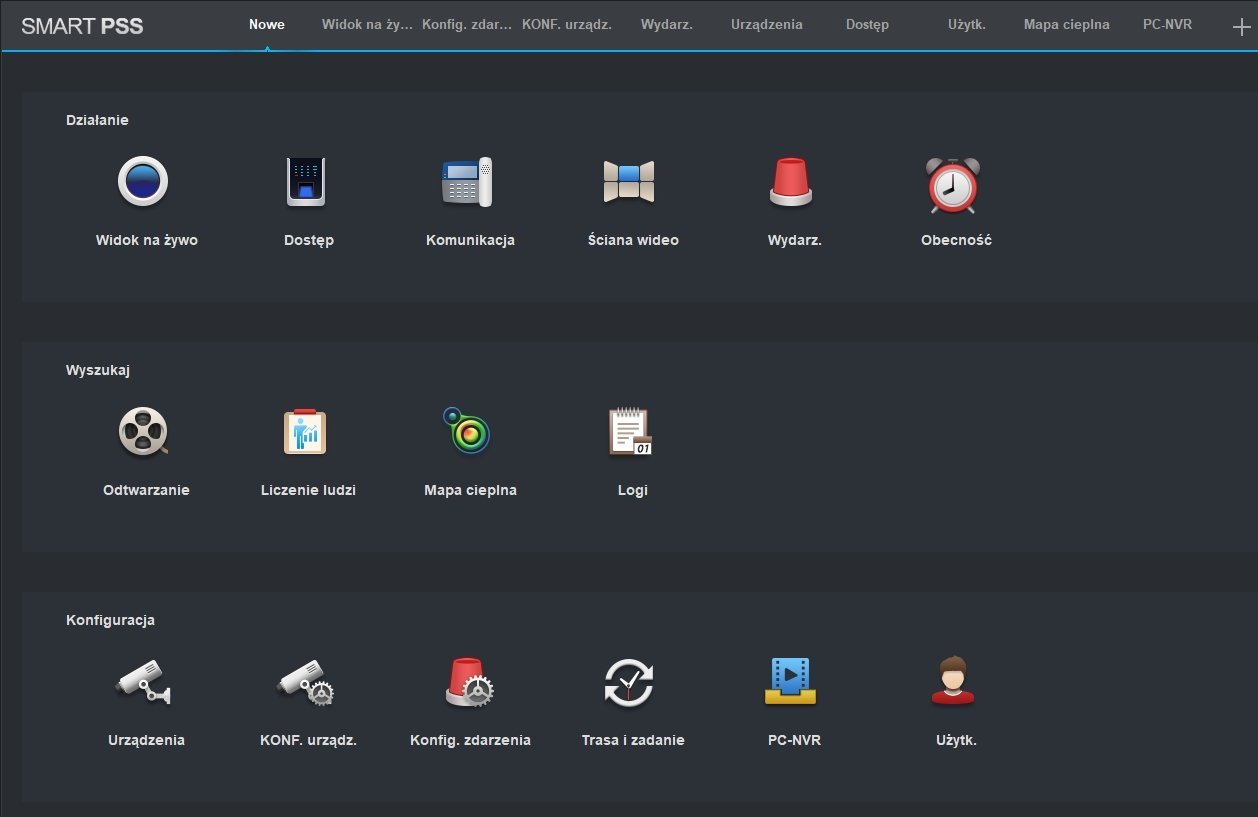Open the Logi notepad icon
This screenshot has height=817, width=1258.
[x=630, y=432]
